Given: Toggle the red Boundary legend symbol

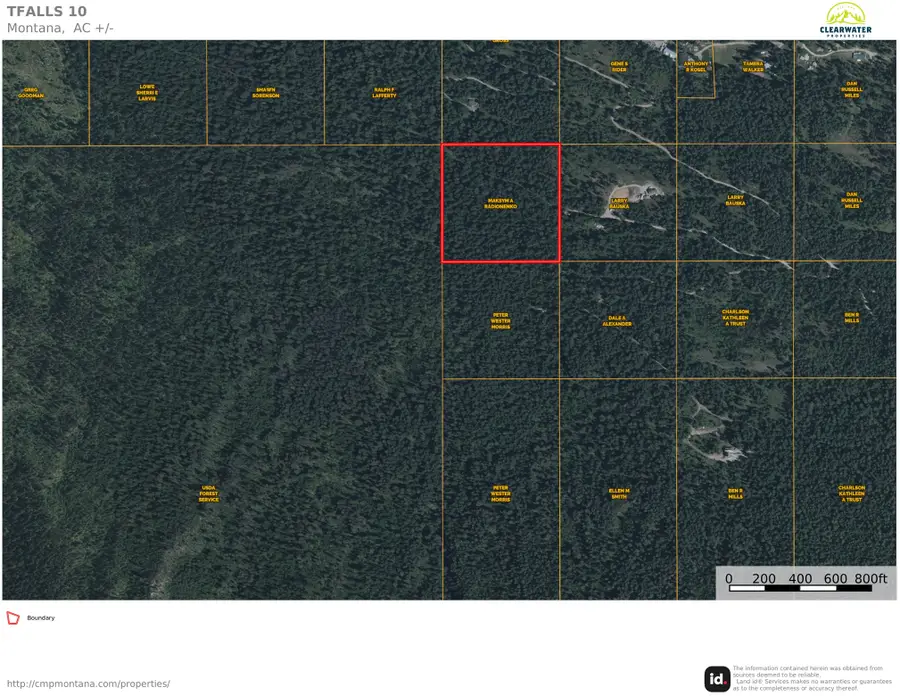Looking at the screenshot, I should 13,617.
